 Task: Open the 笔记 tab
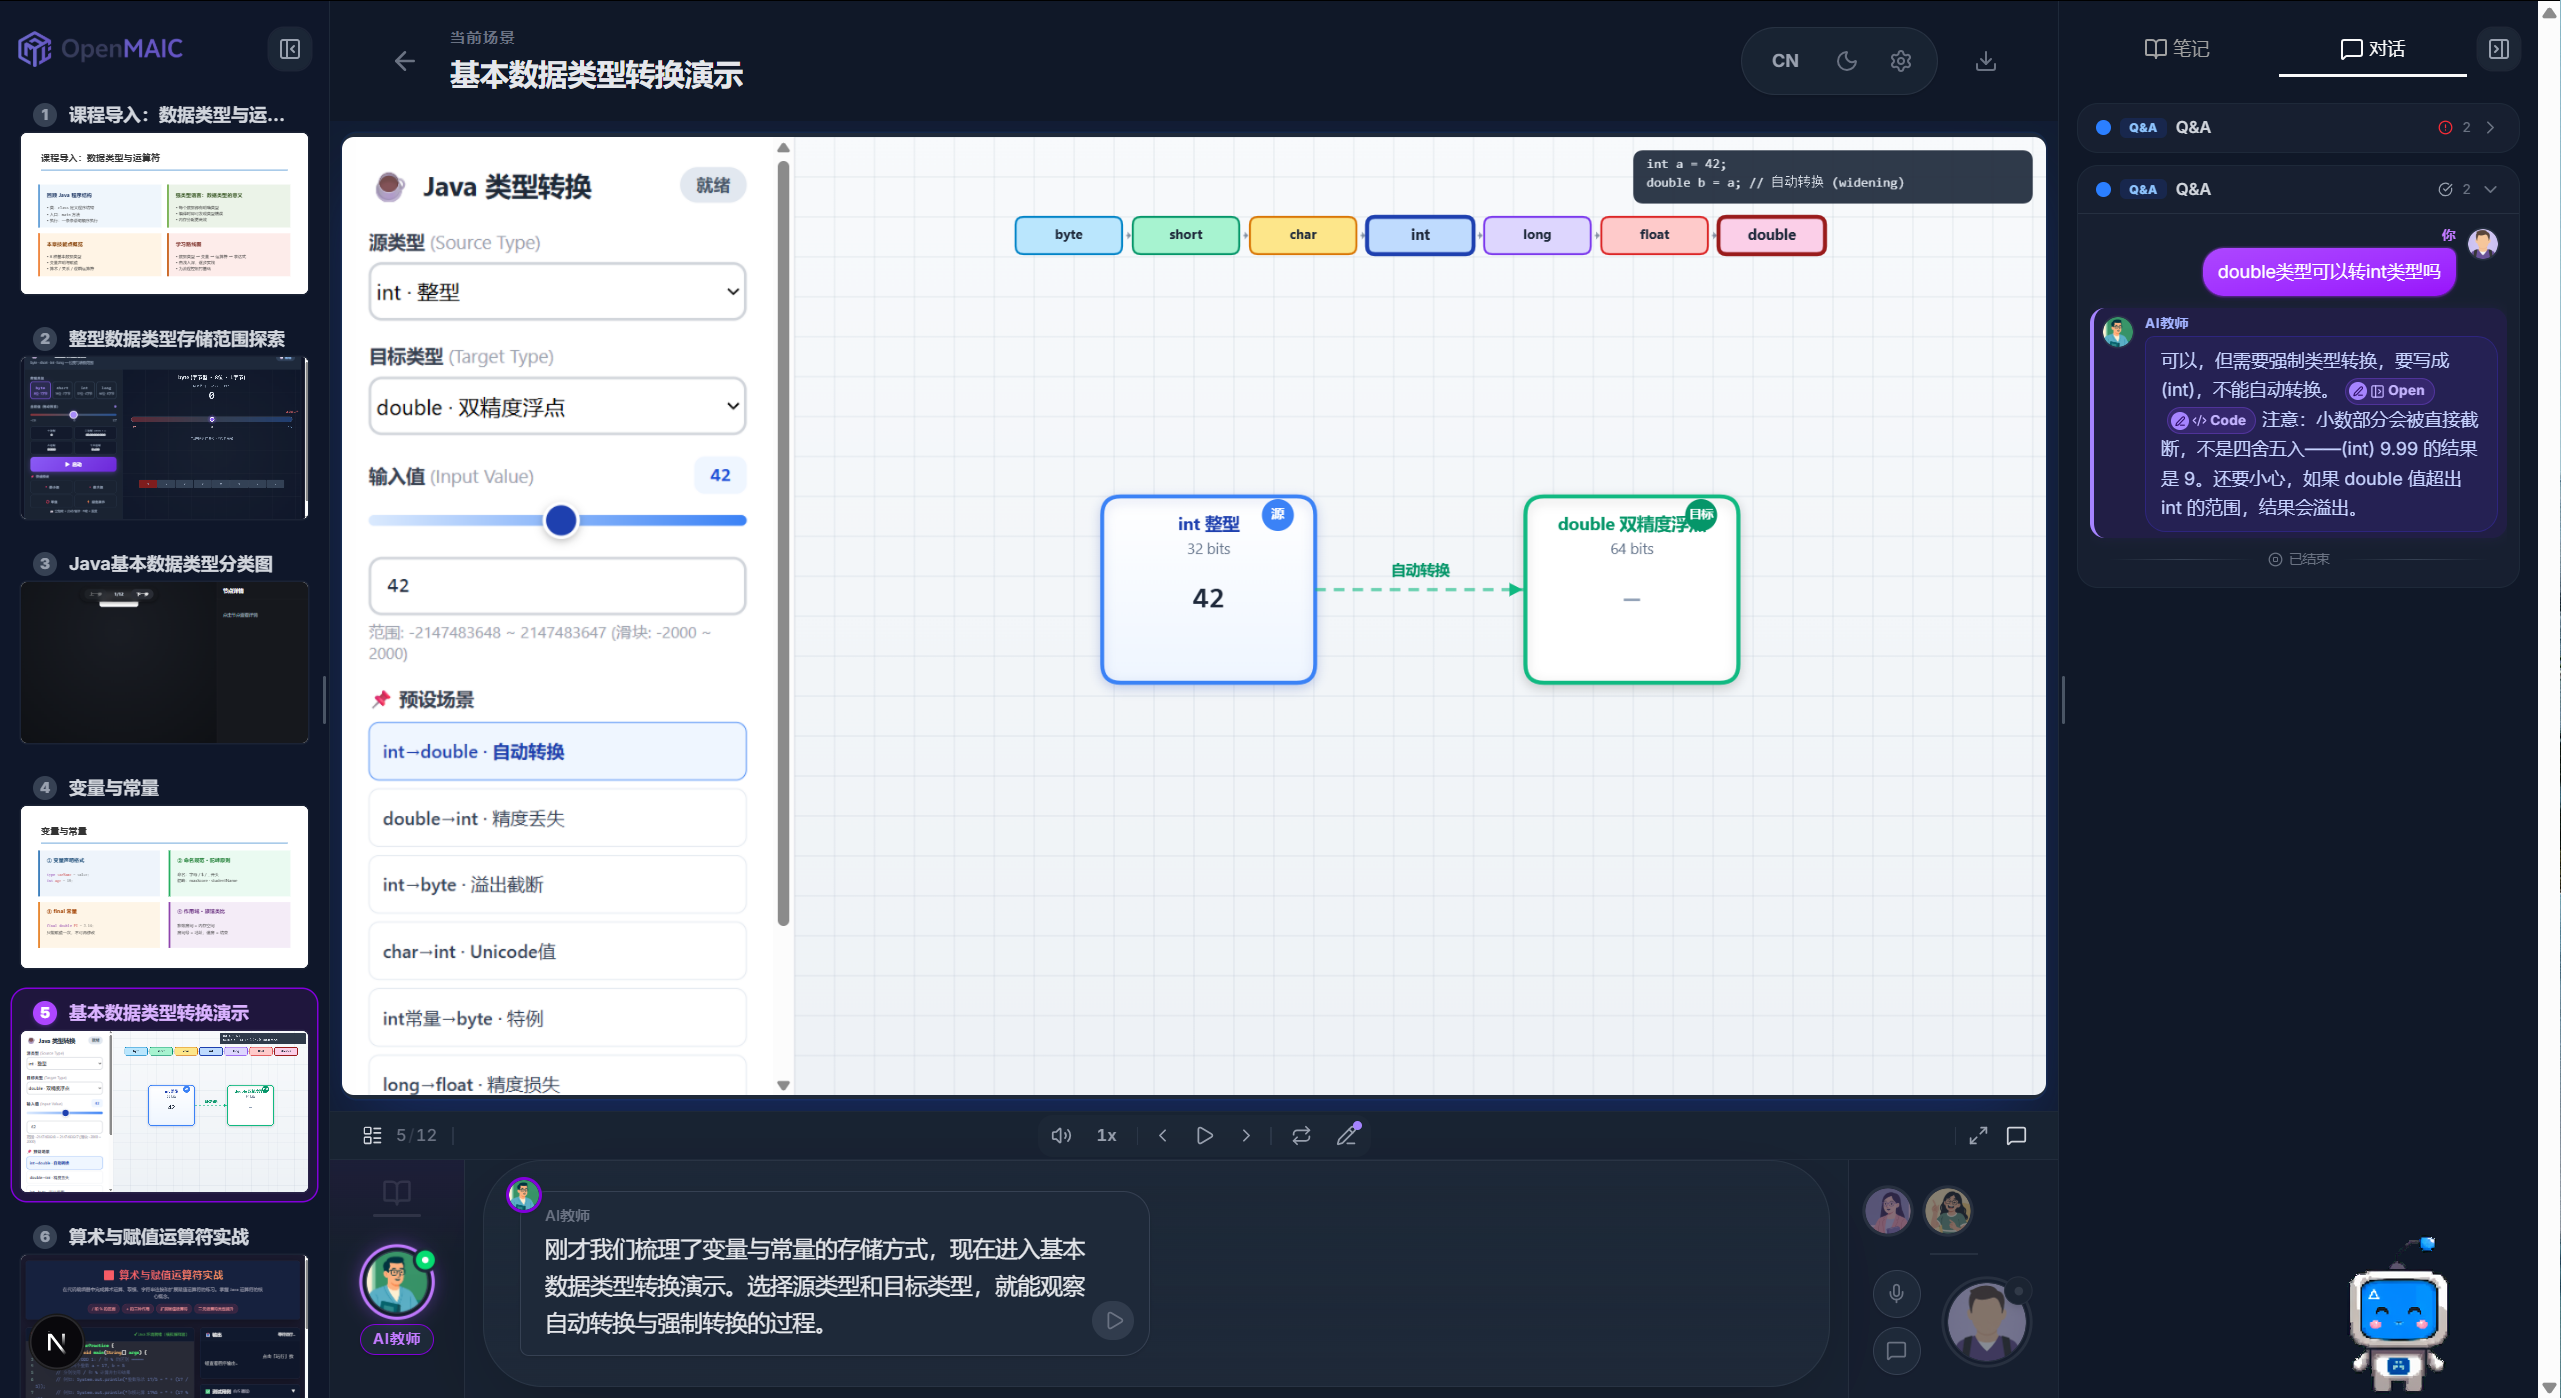point(2177,49)
